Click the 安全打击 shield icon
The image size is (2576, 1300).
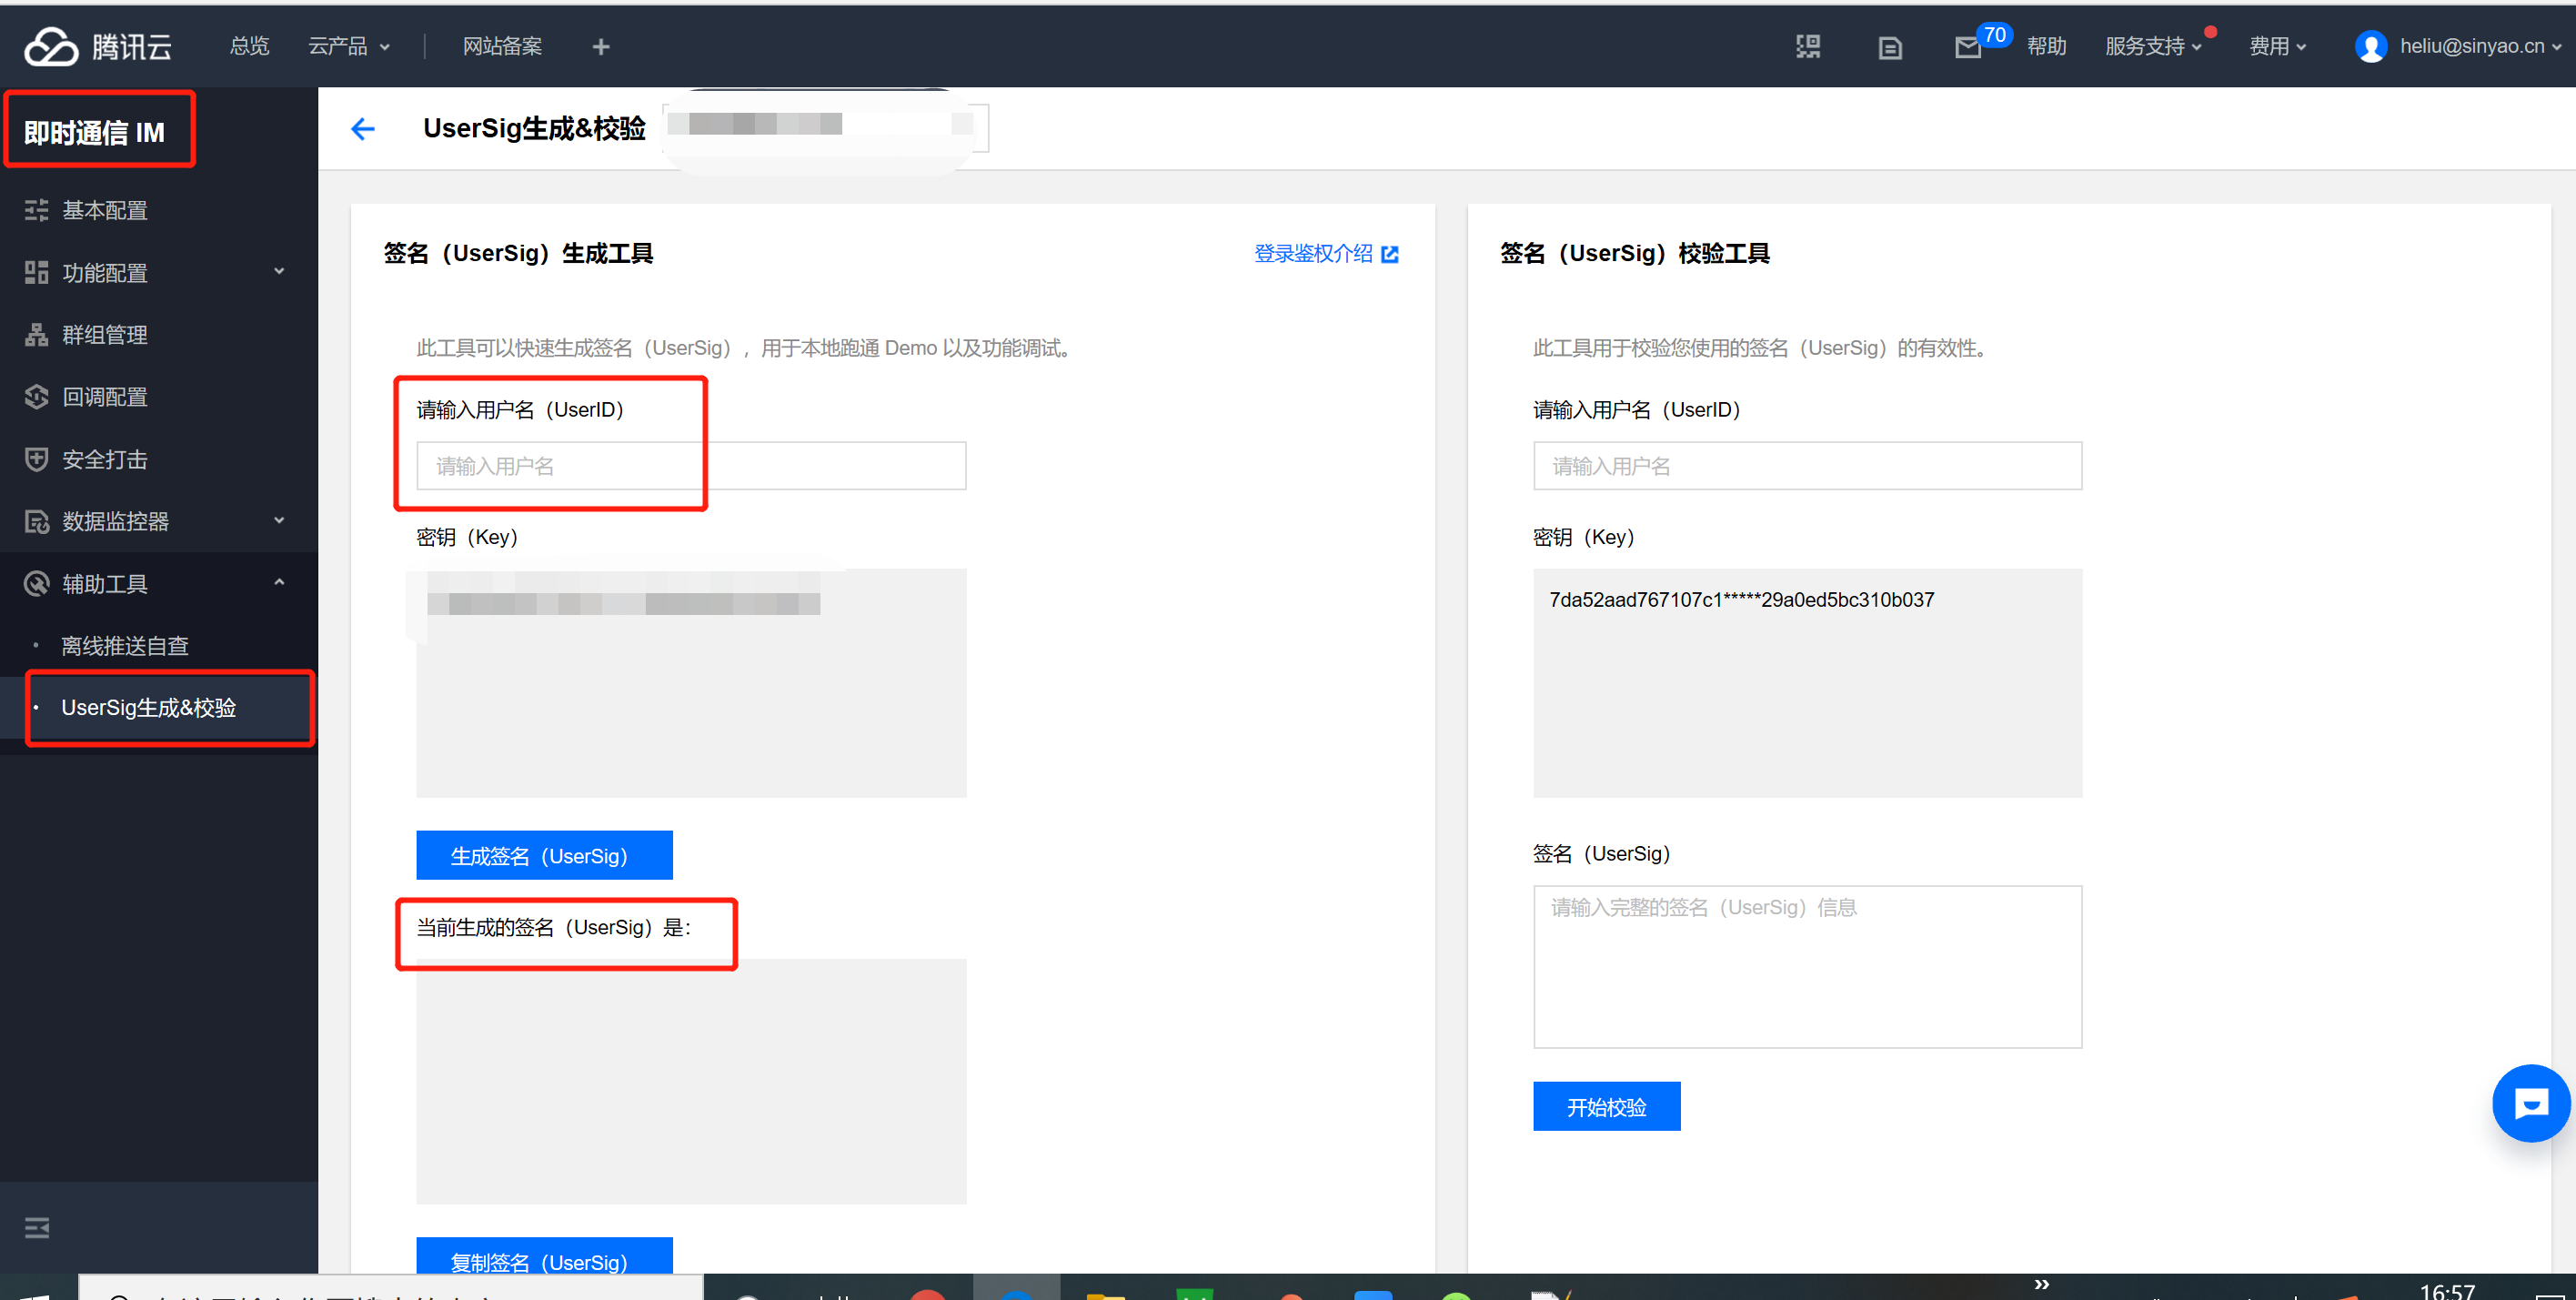point(37,459)
